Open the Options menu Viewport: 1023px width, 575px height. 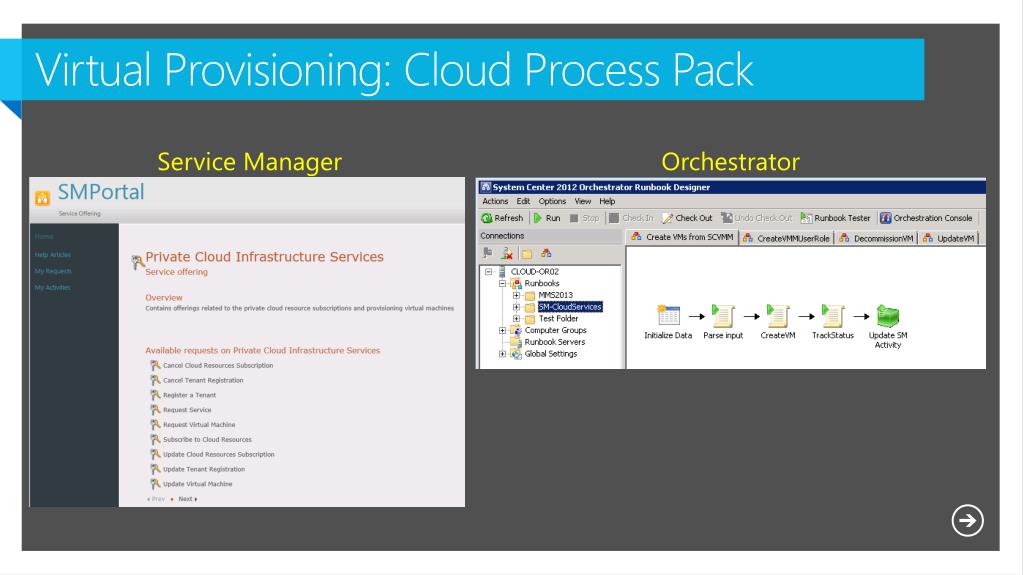click(x=552, y=201)
